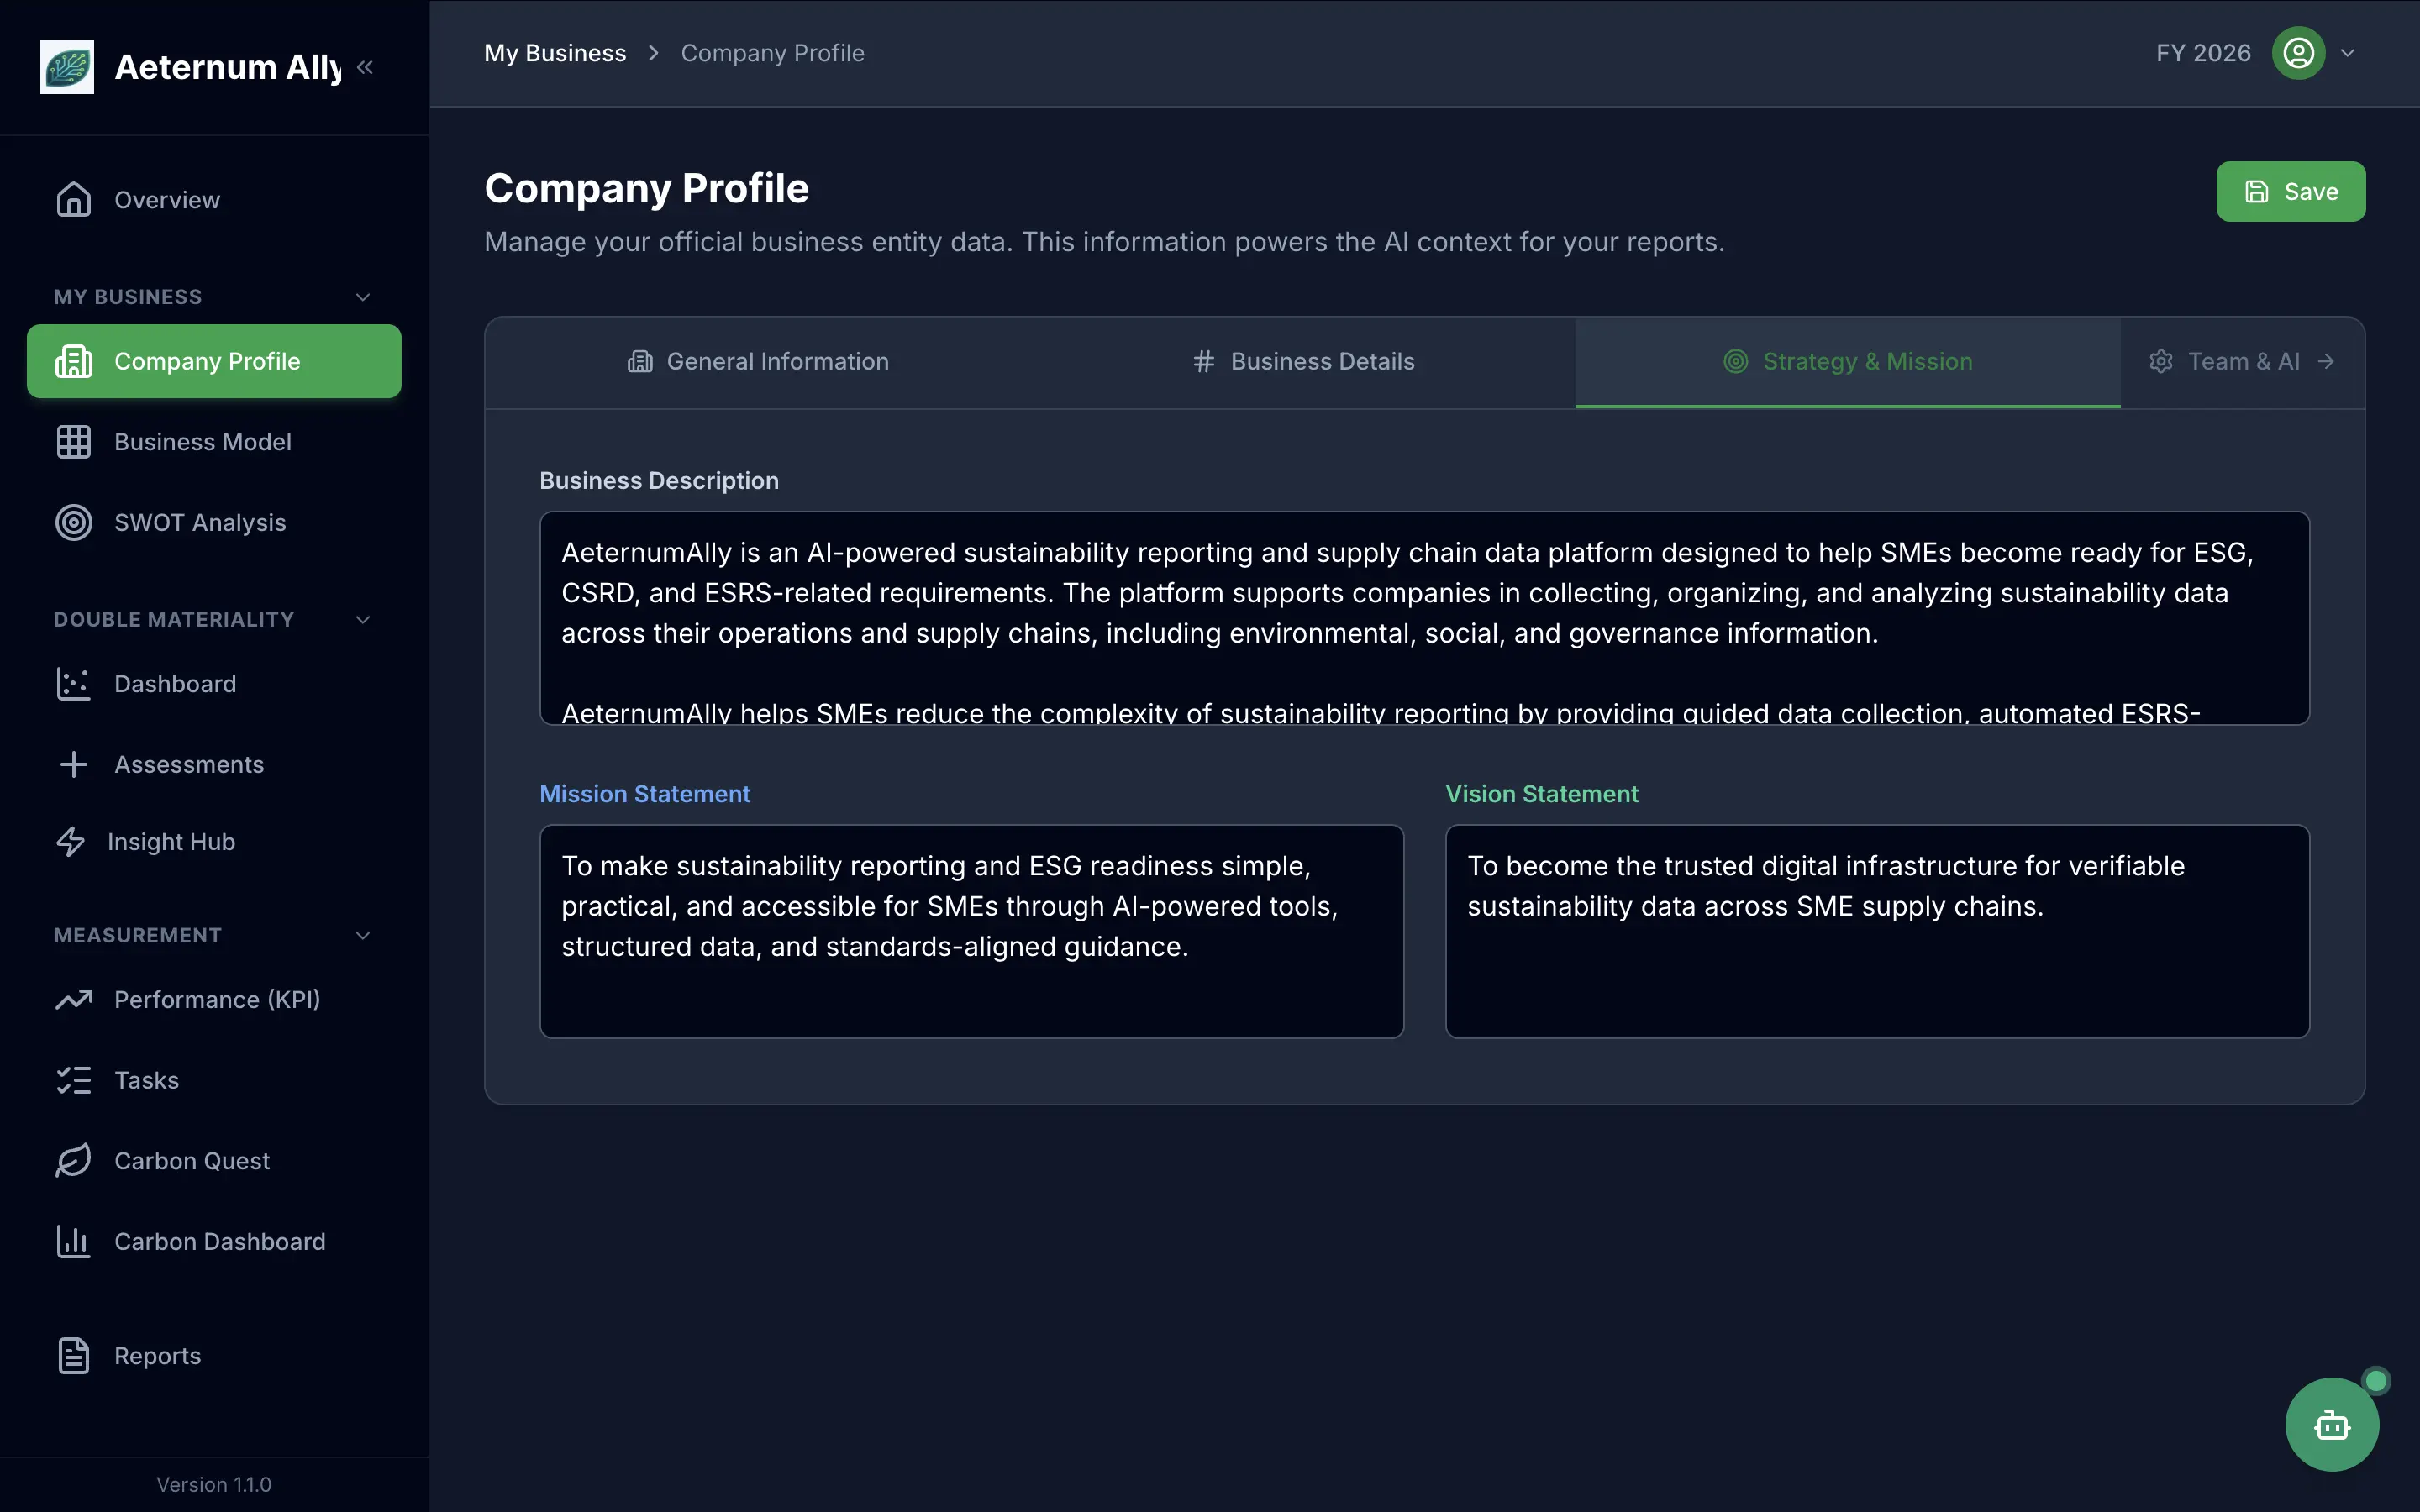Click the user avatar icon

[2298, 53]
